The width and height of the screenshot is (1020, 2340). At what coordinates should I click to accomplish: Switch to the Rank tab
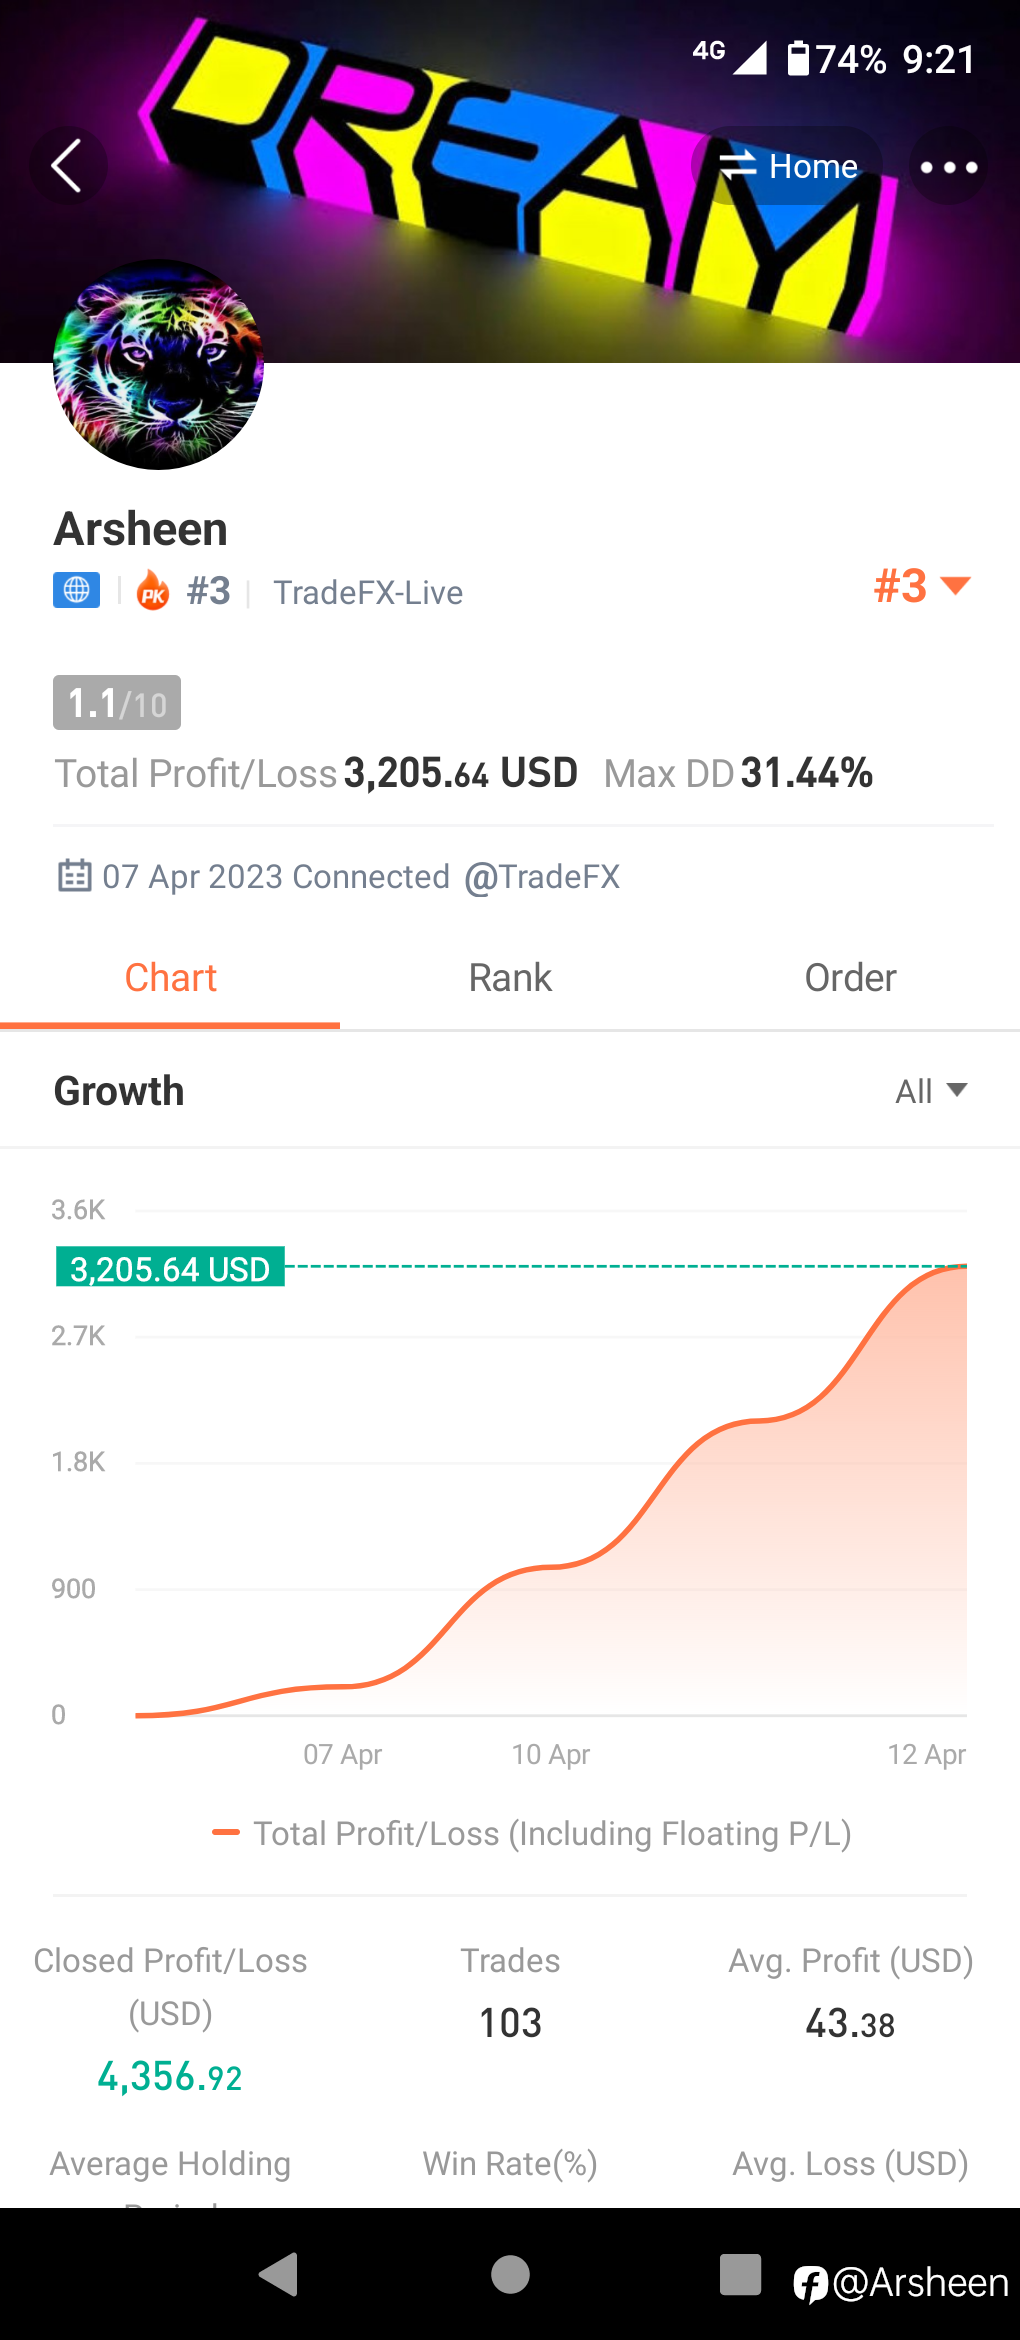510,978
